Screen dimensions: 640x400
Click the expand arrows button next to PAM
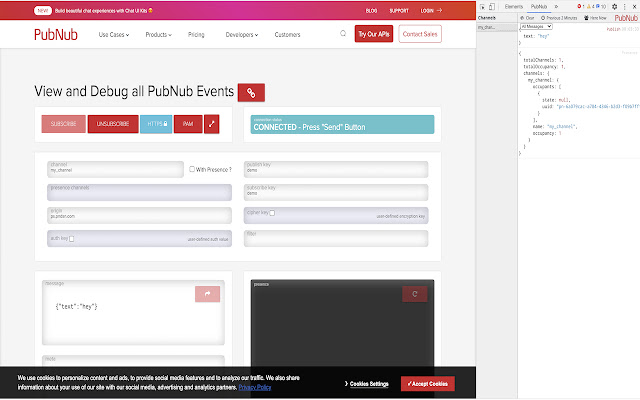pyautogui.click(x=211, y=124)
